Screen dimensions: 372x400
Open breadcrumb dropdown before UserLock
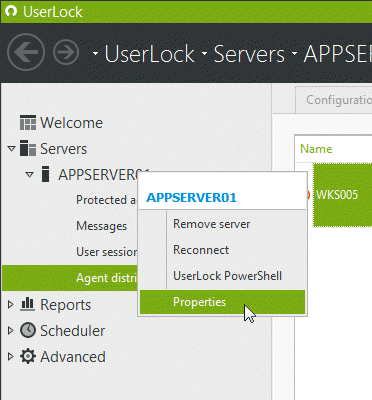(x=95, y=53)
